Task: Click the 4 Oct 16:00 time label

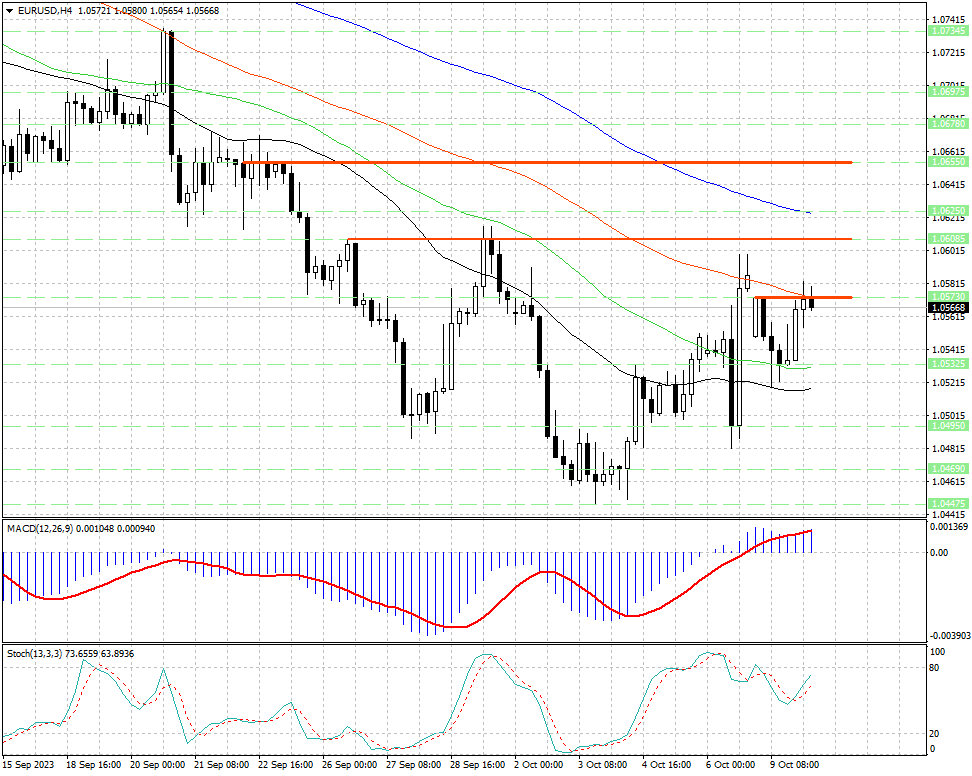Action: pyautogui.click(x=666, y=764)
